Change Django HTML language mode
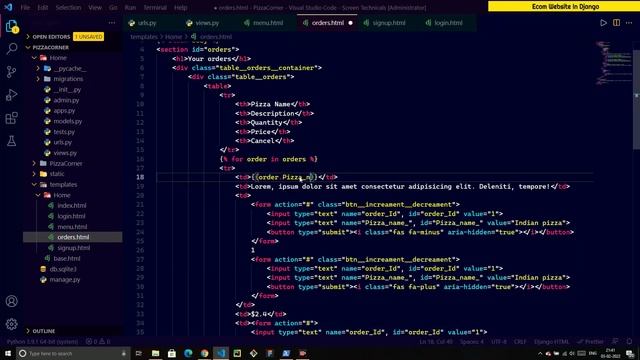Screen dimensions: 640x360 551,342
